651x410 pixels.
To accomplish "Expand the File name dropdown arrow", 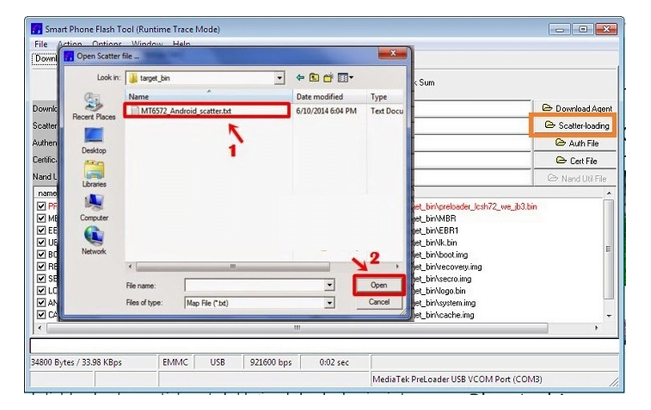I will pos(329,285).
